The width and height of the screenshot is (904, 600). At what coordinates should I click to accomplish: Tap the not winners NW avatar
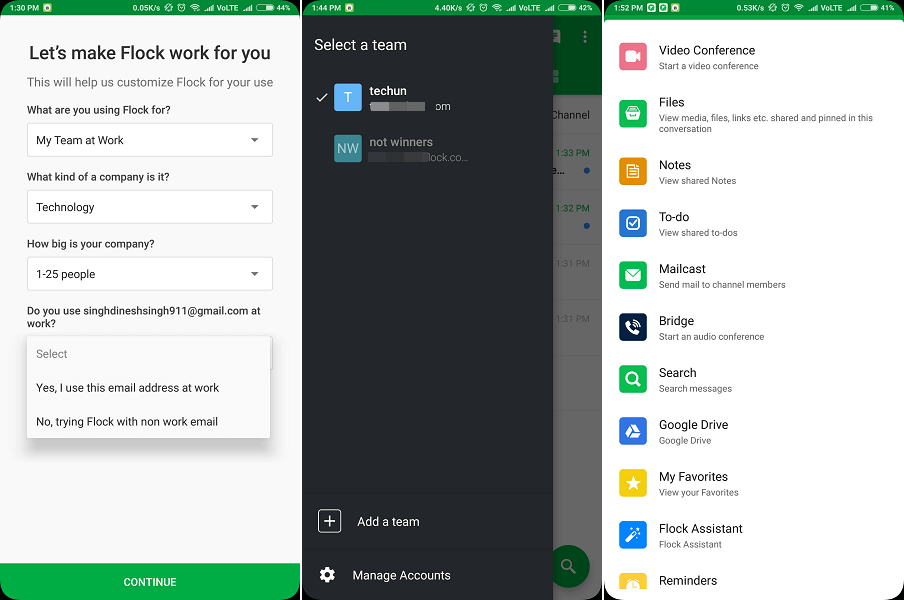[348, 148]
